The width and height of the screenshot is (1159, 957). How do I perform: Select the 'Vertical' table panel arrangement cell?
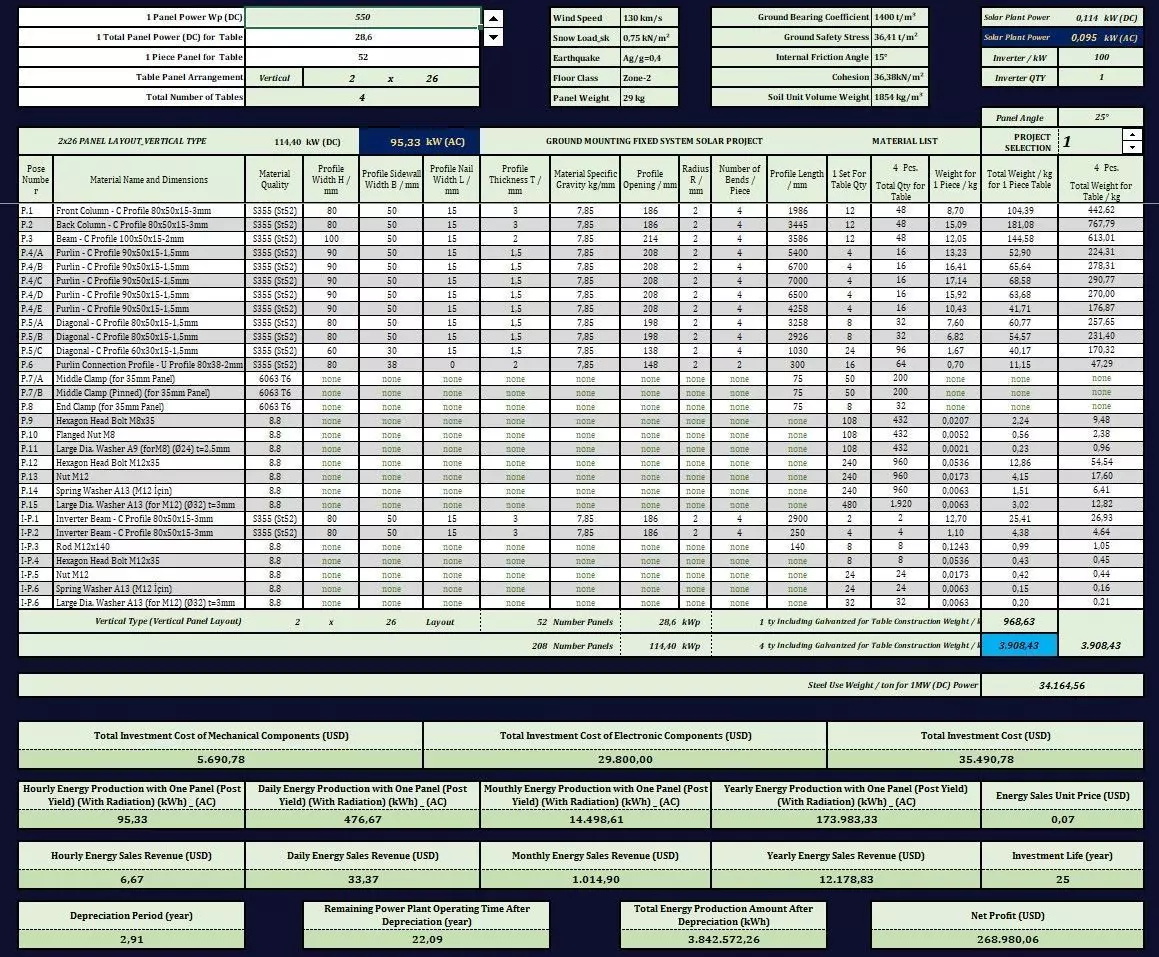pos(274,78)
